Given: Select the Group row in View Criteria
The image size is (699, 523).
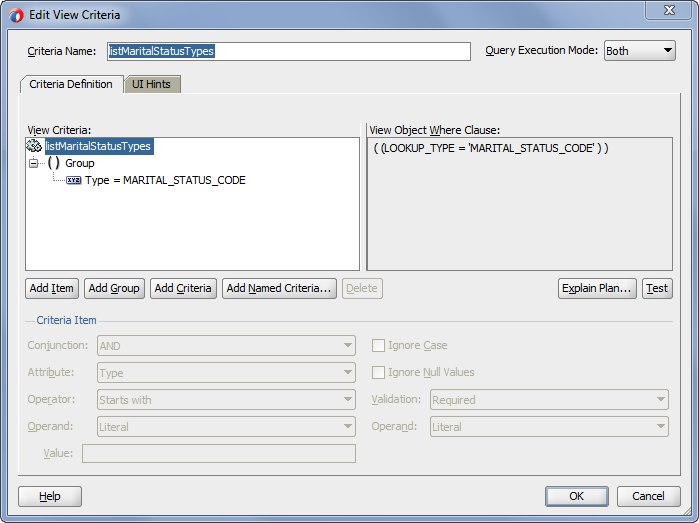Looking at the screenshot, I should coord(80,163).
